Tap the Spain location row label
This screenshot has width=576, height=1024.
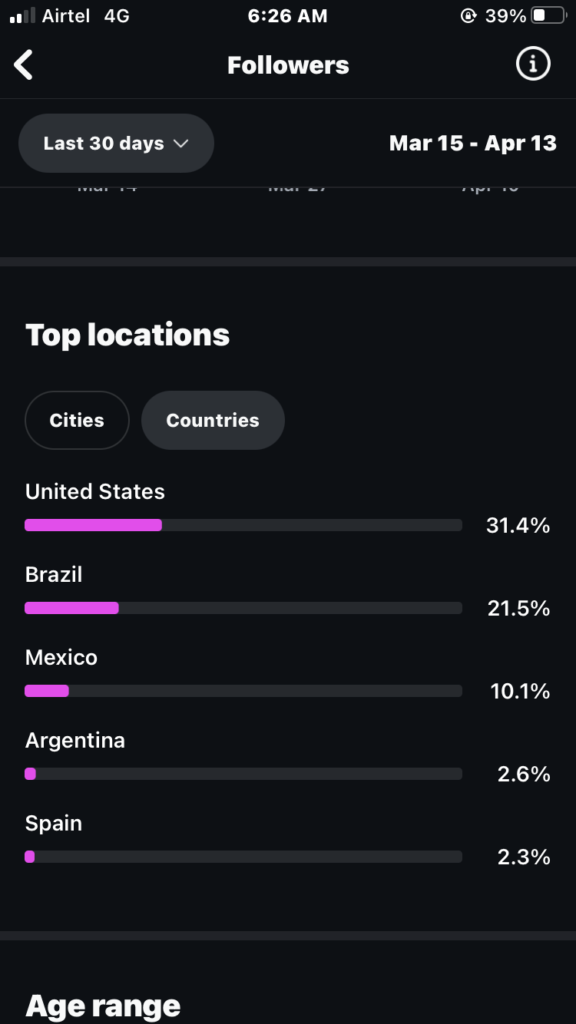tap(54, 824)
